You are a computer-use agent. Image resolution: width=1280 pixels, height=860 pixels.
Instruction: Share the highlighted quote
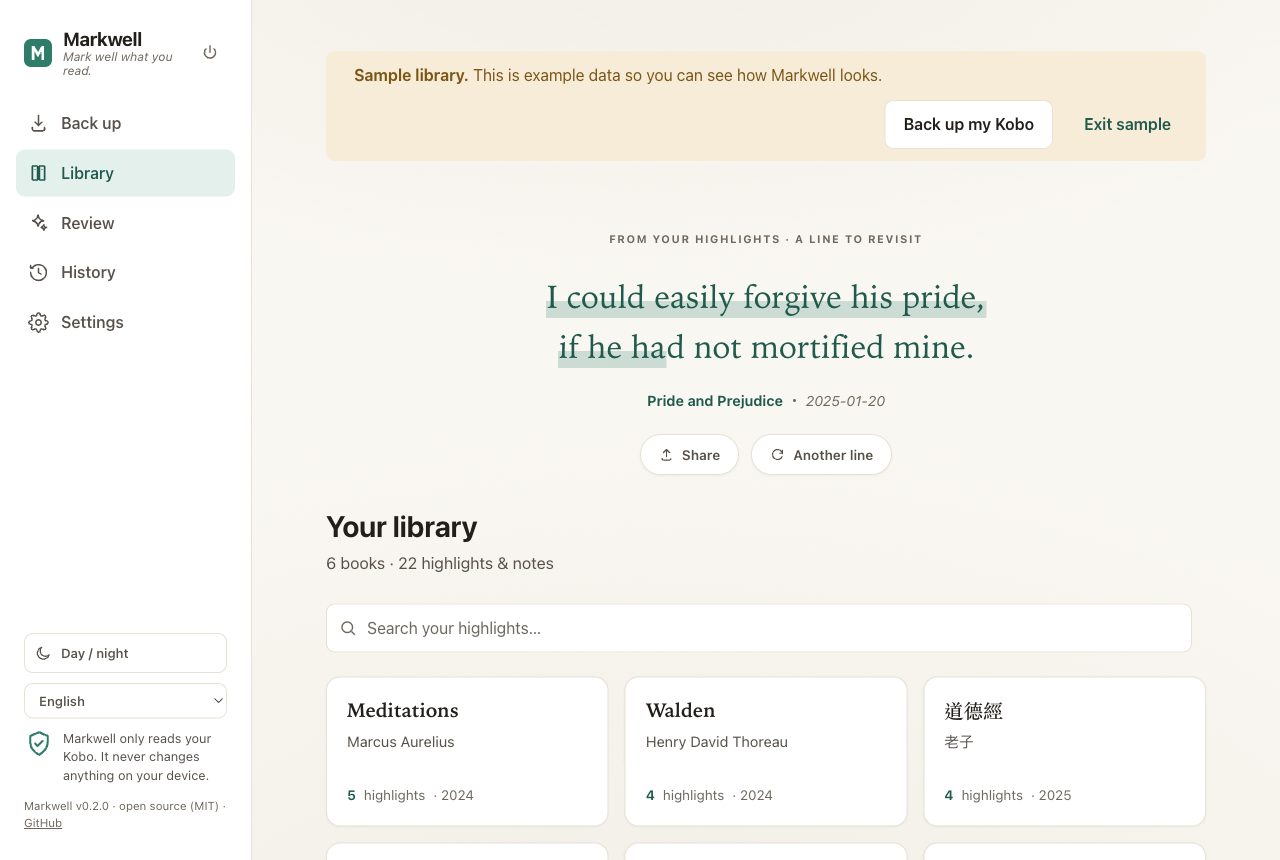coord(689,455)
